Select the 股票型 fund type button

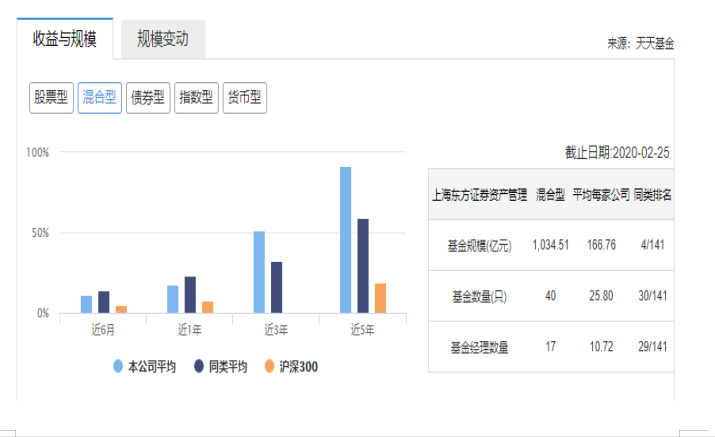point(51,98)
